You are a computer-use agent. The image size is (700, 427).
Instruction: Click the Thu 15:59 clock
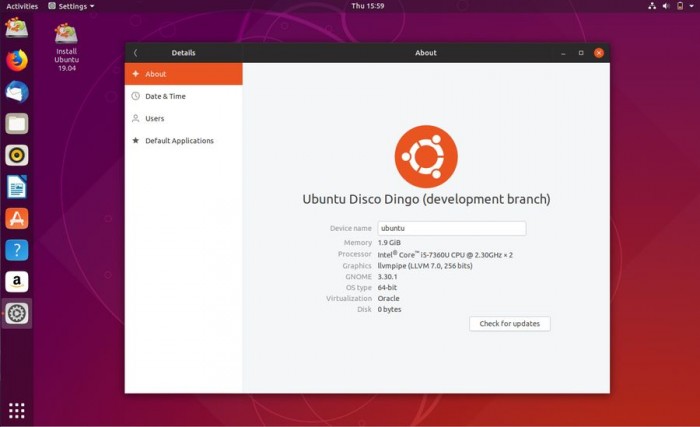[x=367, y=6]
